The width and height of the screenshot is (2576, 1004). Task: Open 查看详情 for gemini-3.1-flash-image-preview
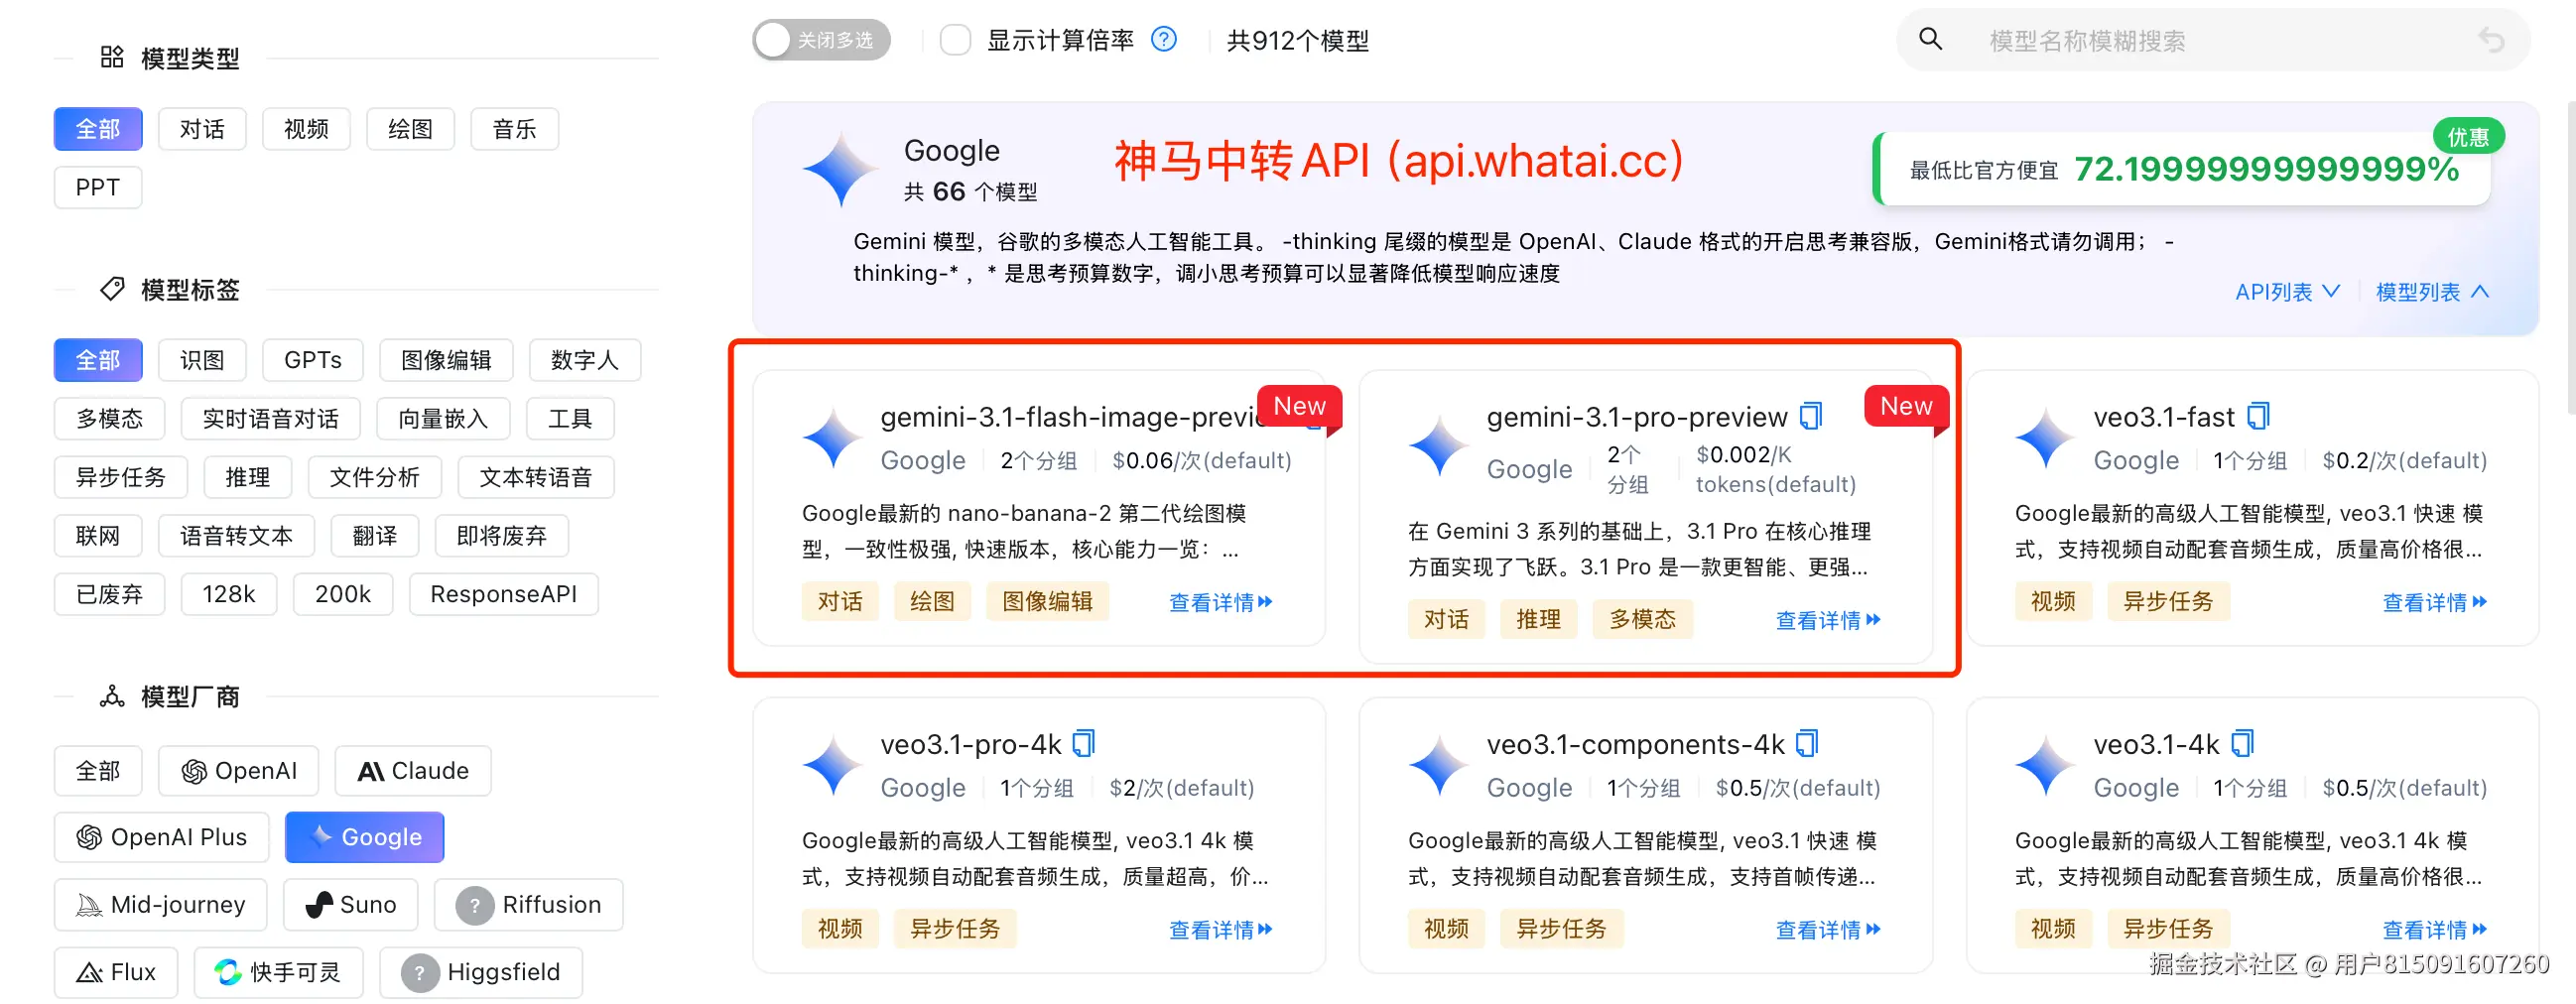click(1221, 602)
